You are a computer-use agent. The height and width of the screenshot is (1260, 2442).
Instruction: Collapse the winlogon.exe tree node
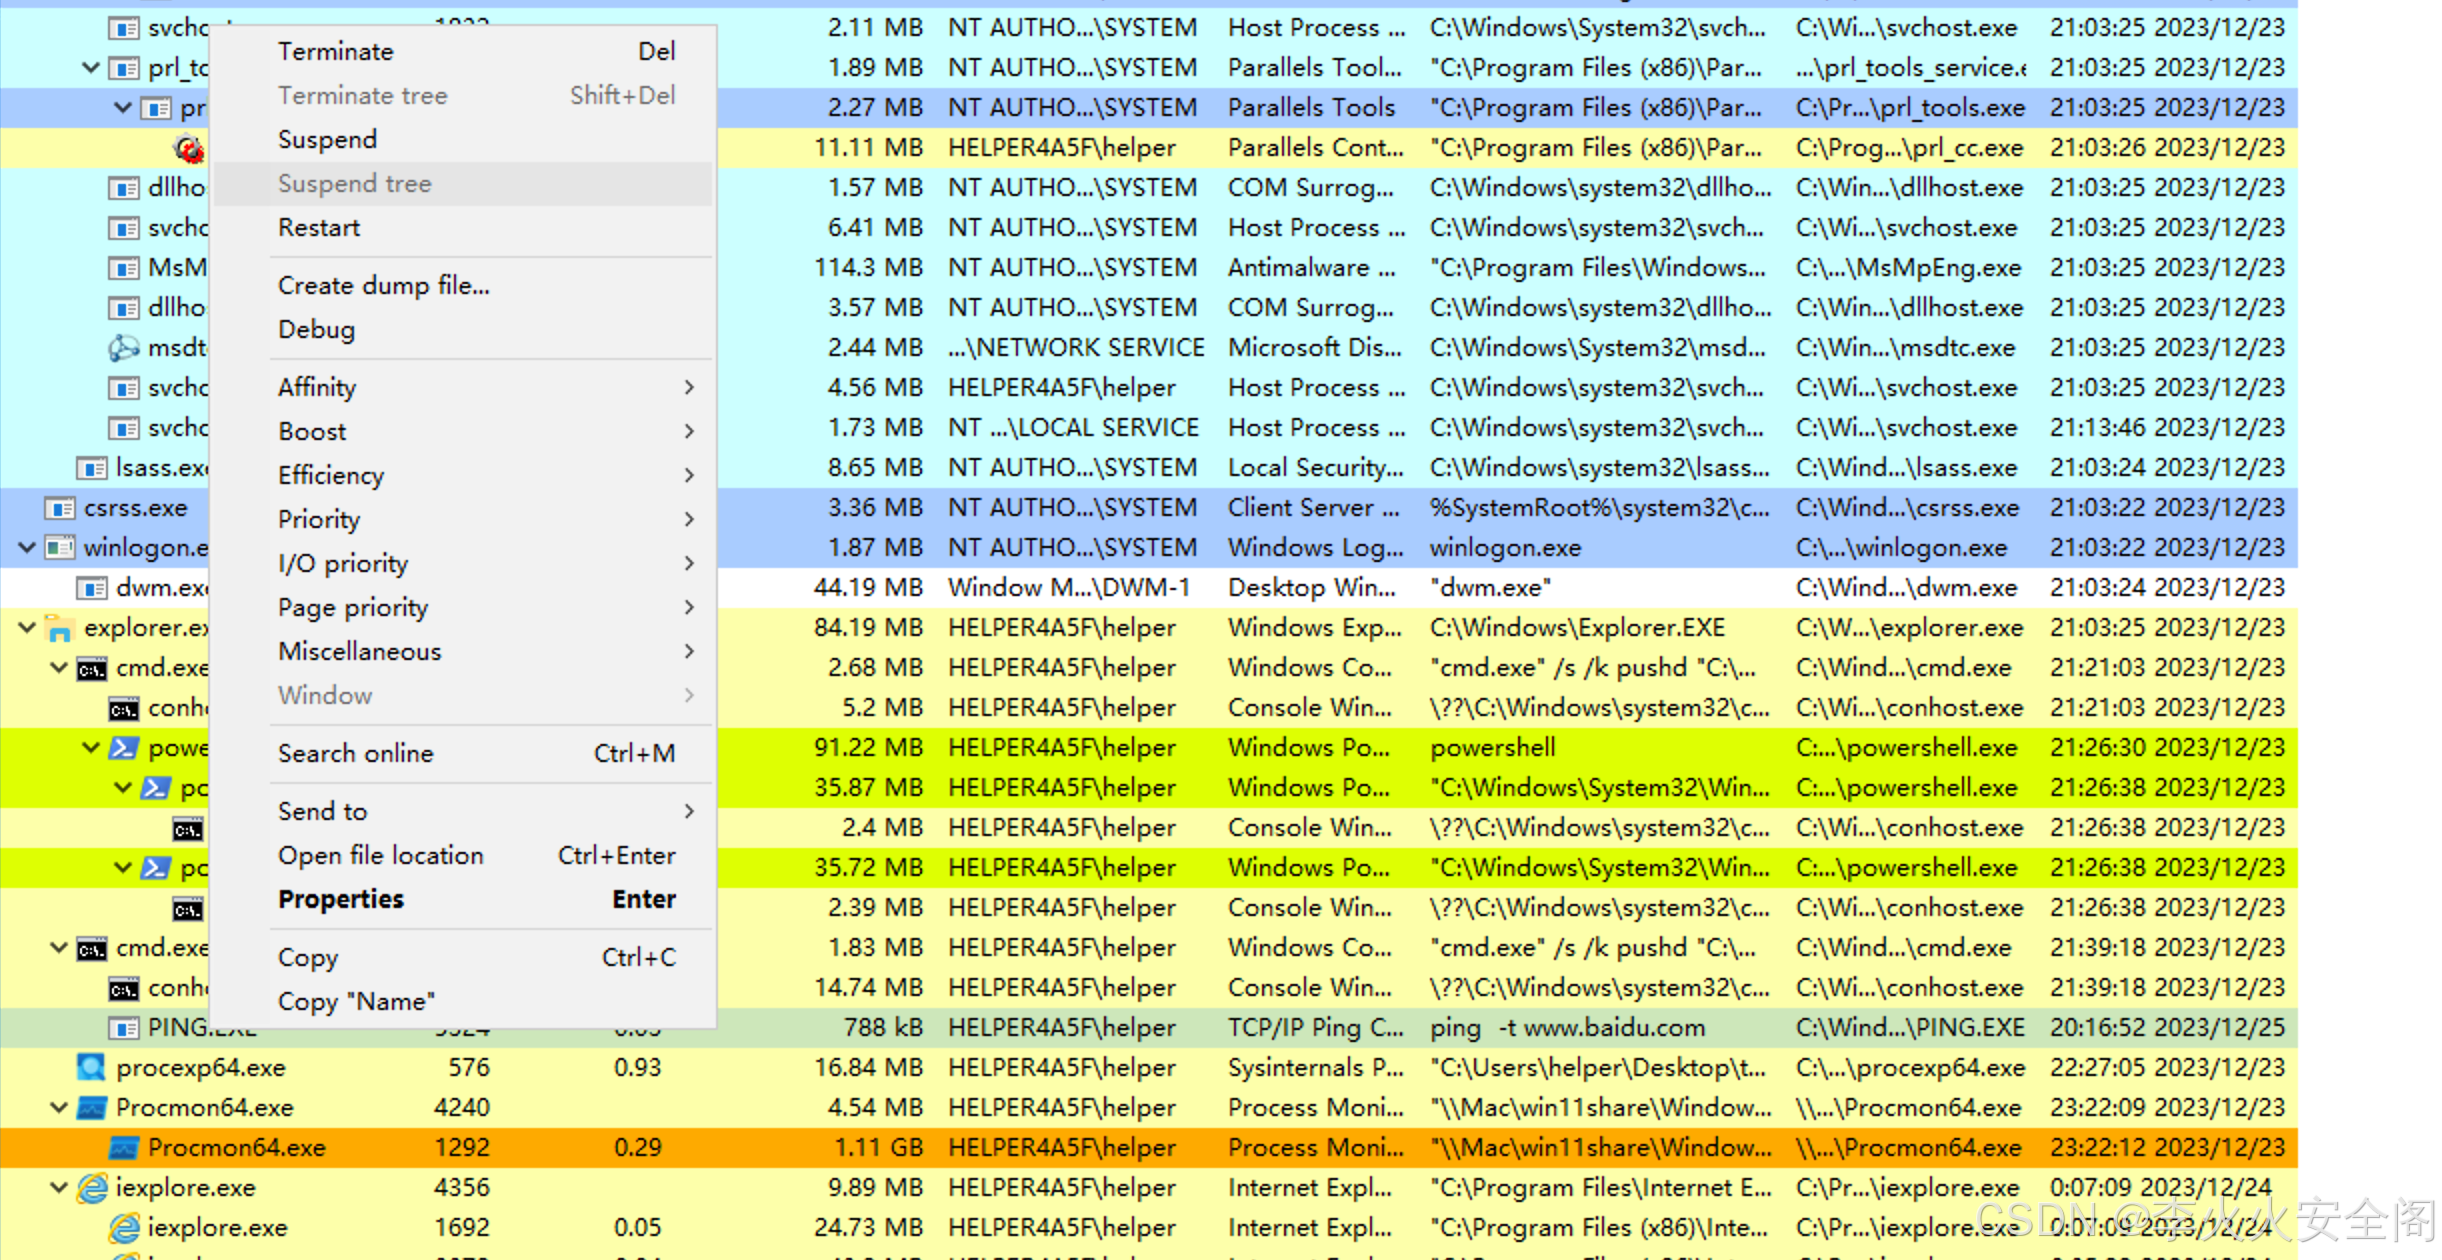[27, 548]
